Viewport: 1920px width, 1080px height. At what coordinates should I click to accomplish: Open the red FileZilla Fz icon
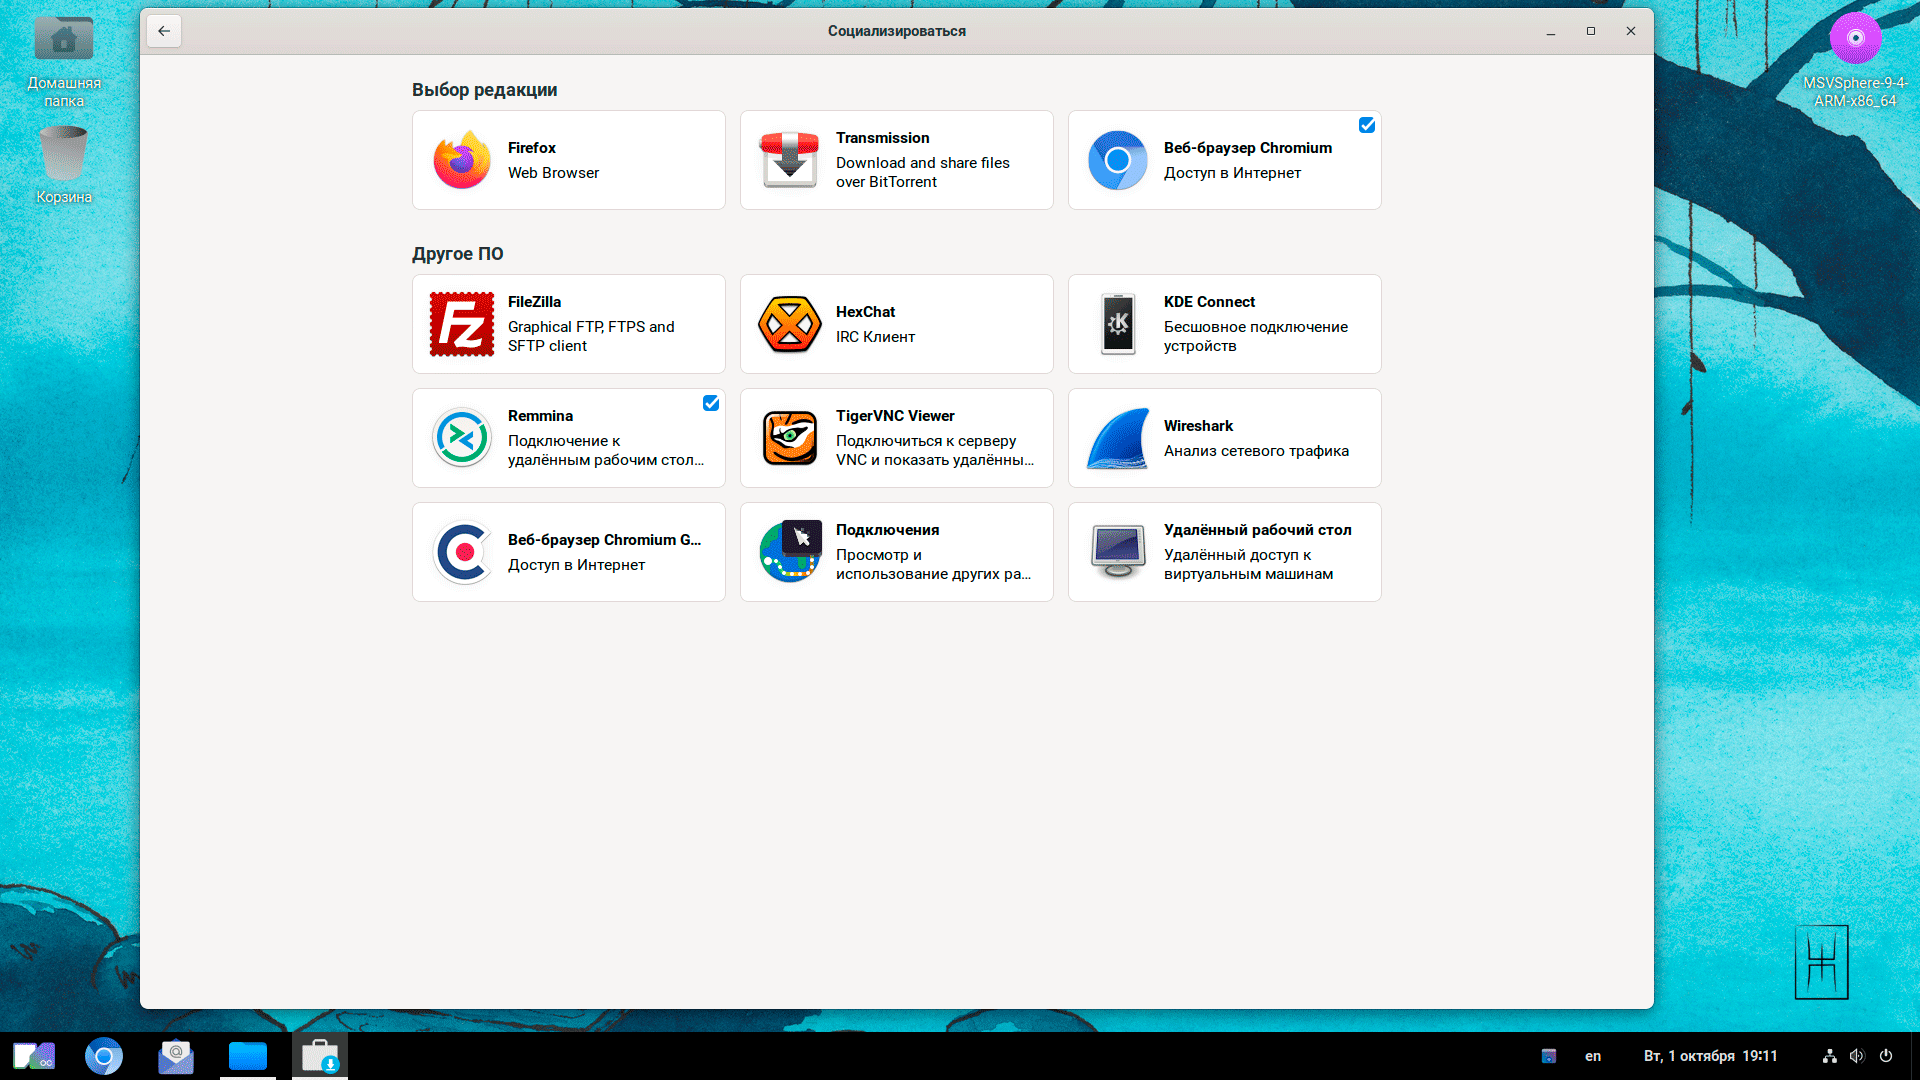click(462, 324)
